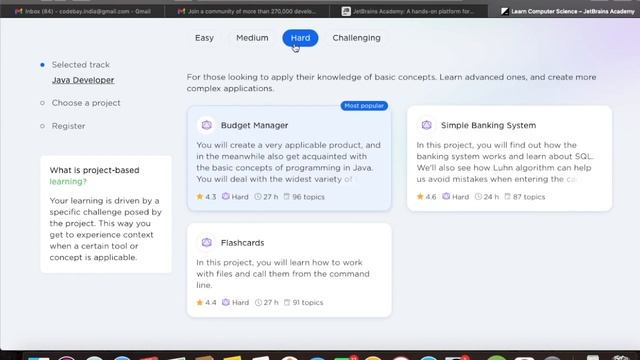Click the '96 topics' text
The height and width of the screenshot is (360, 640).
point(309,197)
